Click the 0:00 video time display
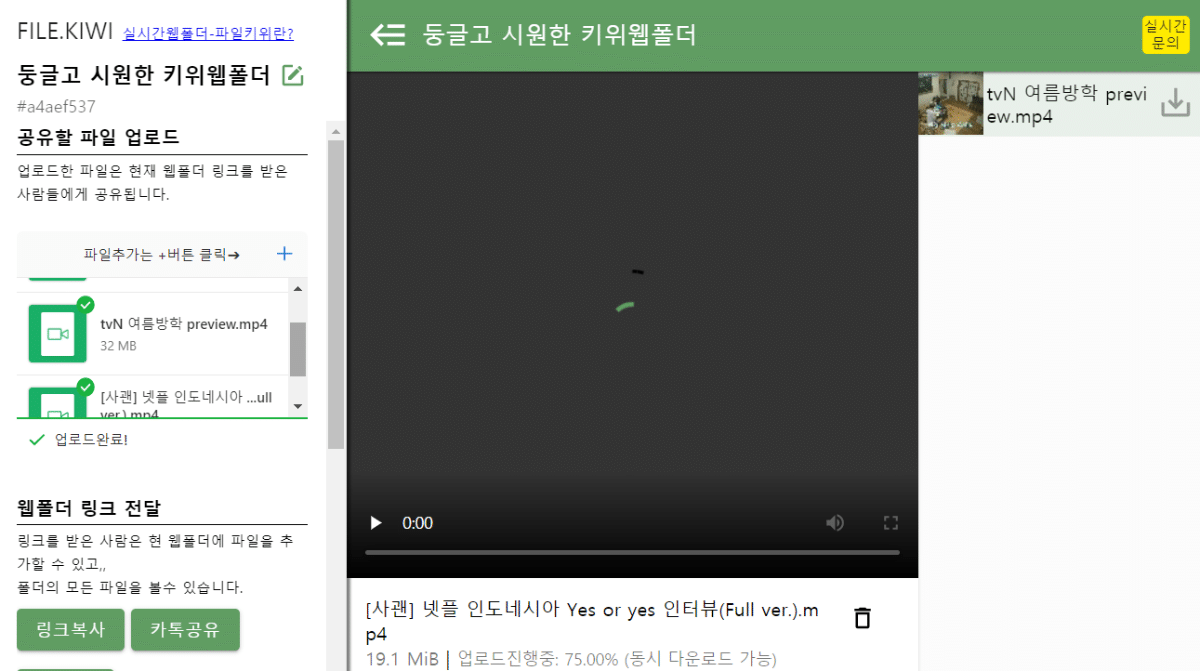 click(x=417, y=523)
